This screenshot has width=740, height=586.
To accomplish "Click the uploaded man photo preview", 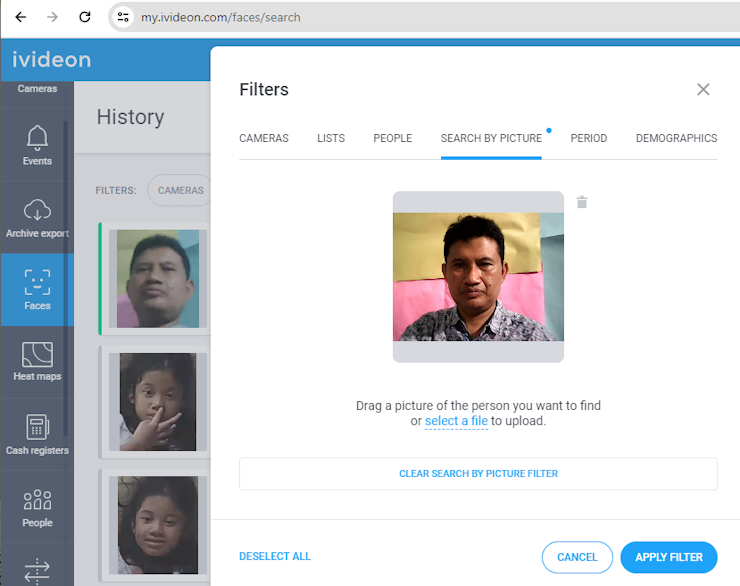I will click(x=478, y=276).
